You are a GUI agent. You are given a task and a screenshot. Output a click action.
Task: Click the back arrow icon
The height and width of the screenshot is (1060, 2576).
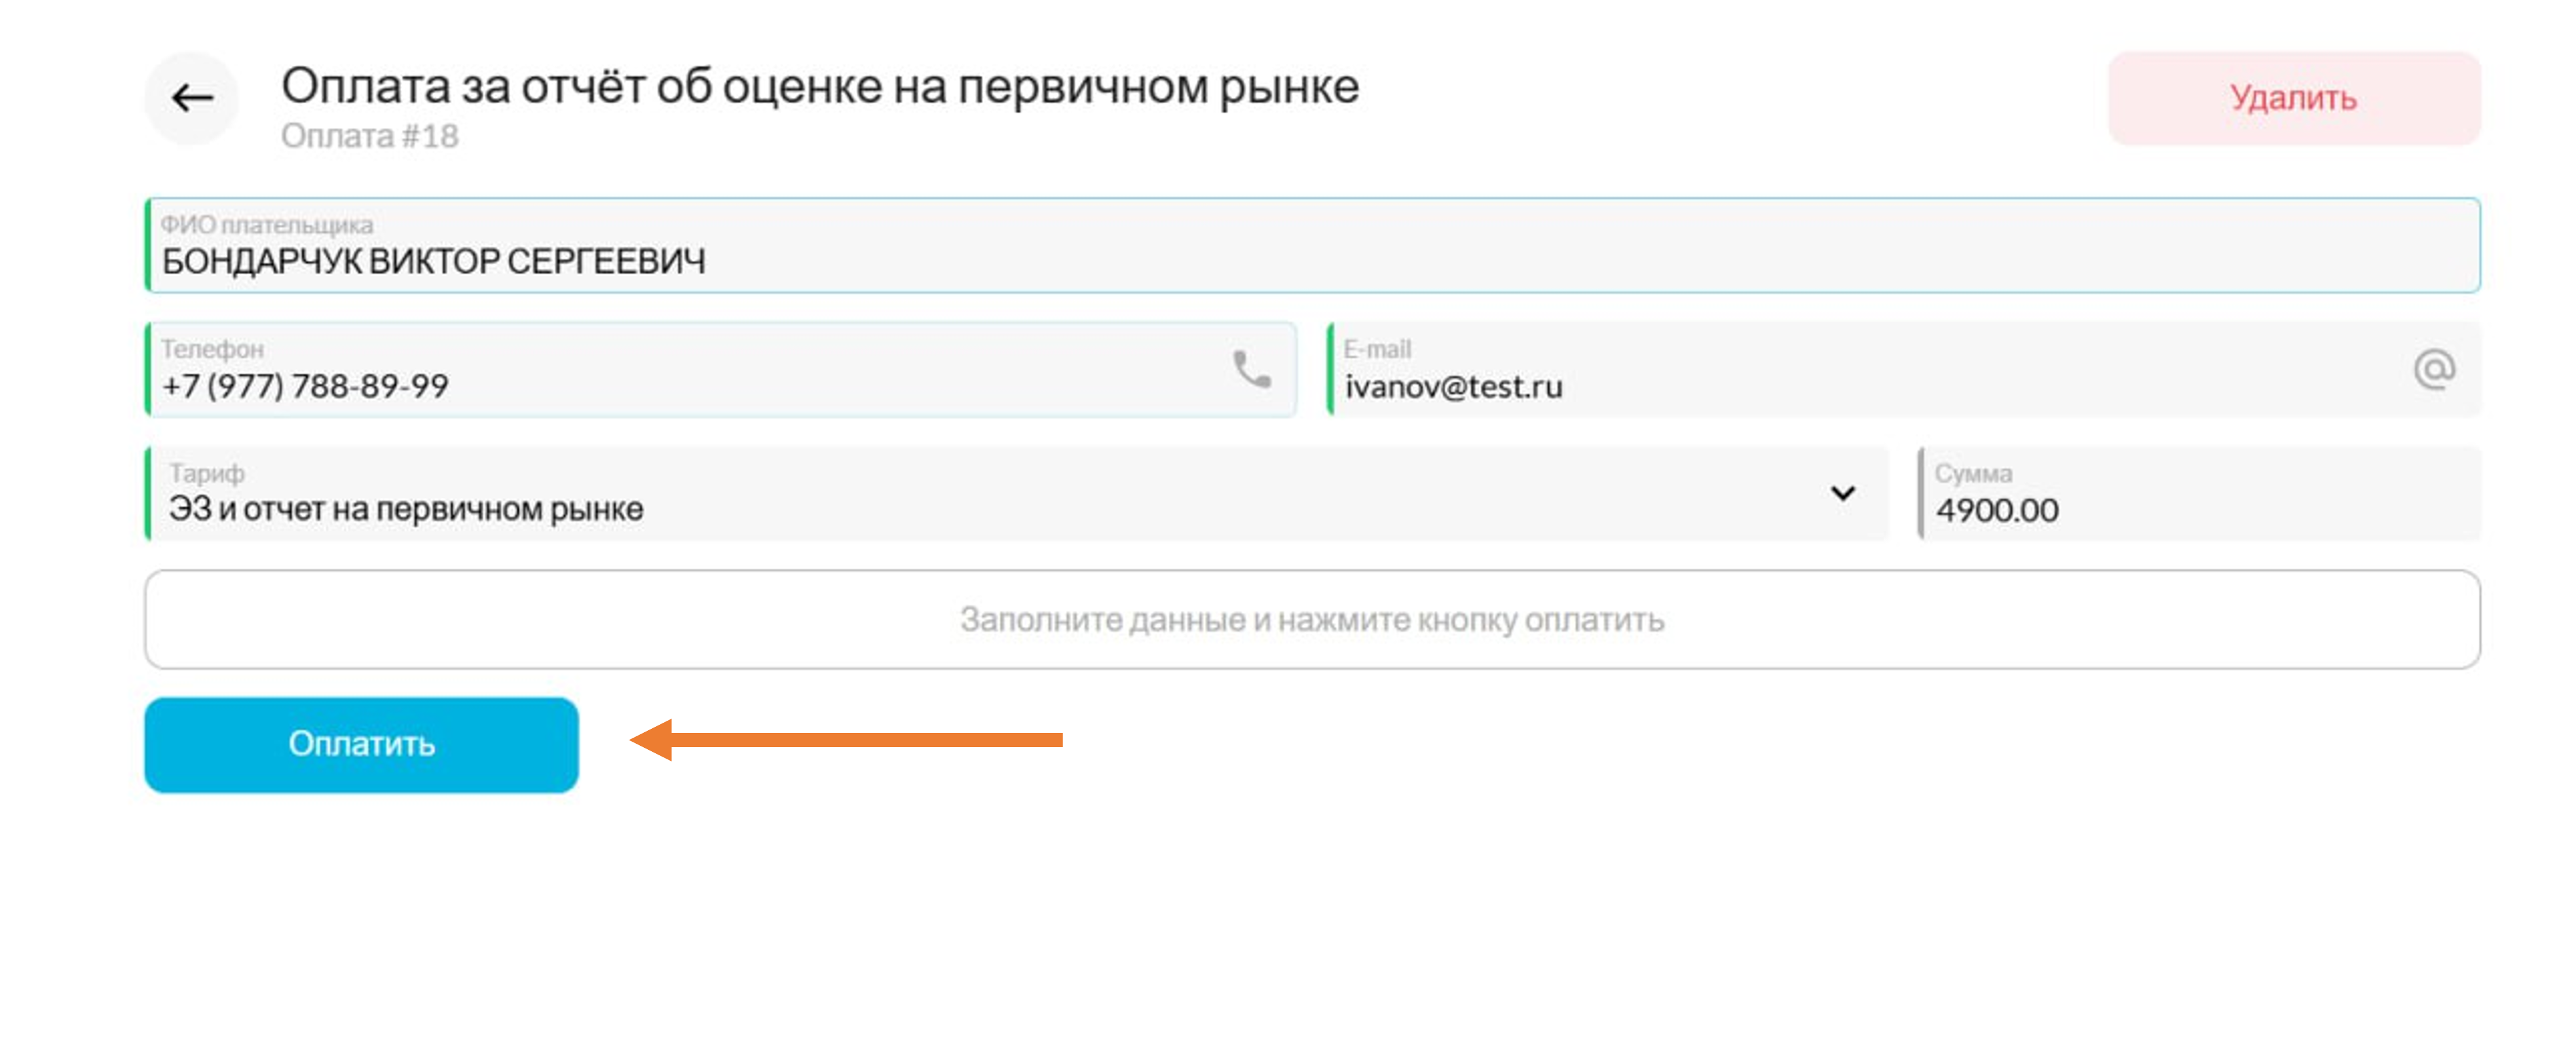[192, 98]
